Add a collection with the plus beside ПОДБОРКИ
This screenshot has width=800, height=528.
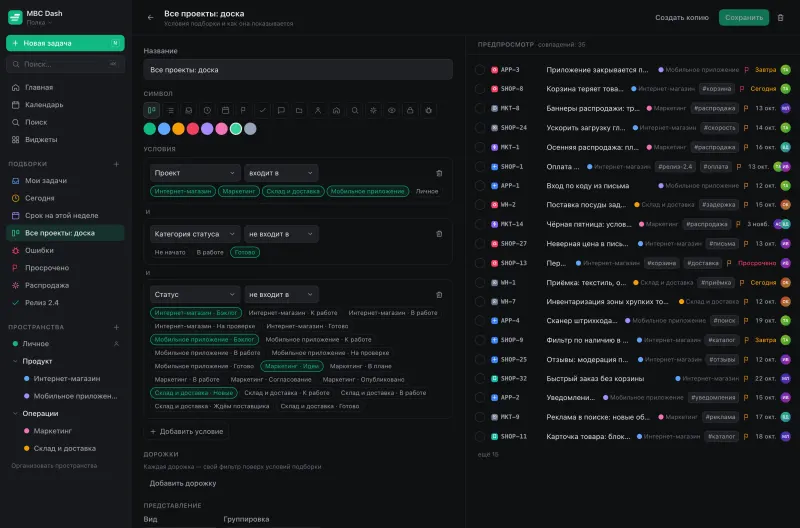pyautogui.click(x=116, y=164)
